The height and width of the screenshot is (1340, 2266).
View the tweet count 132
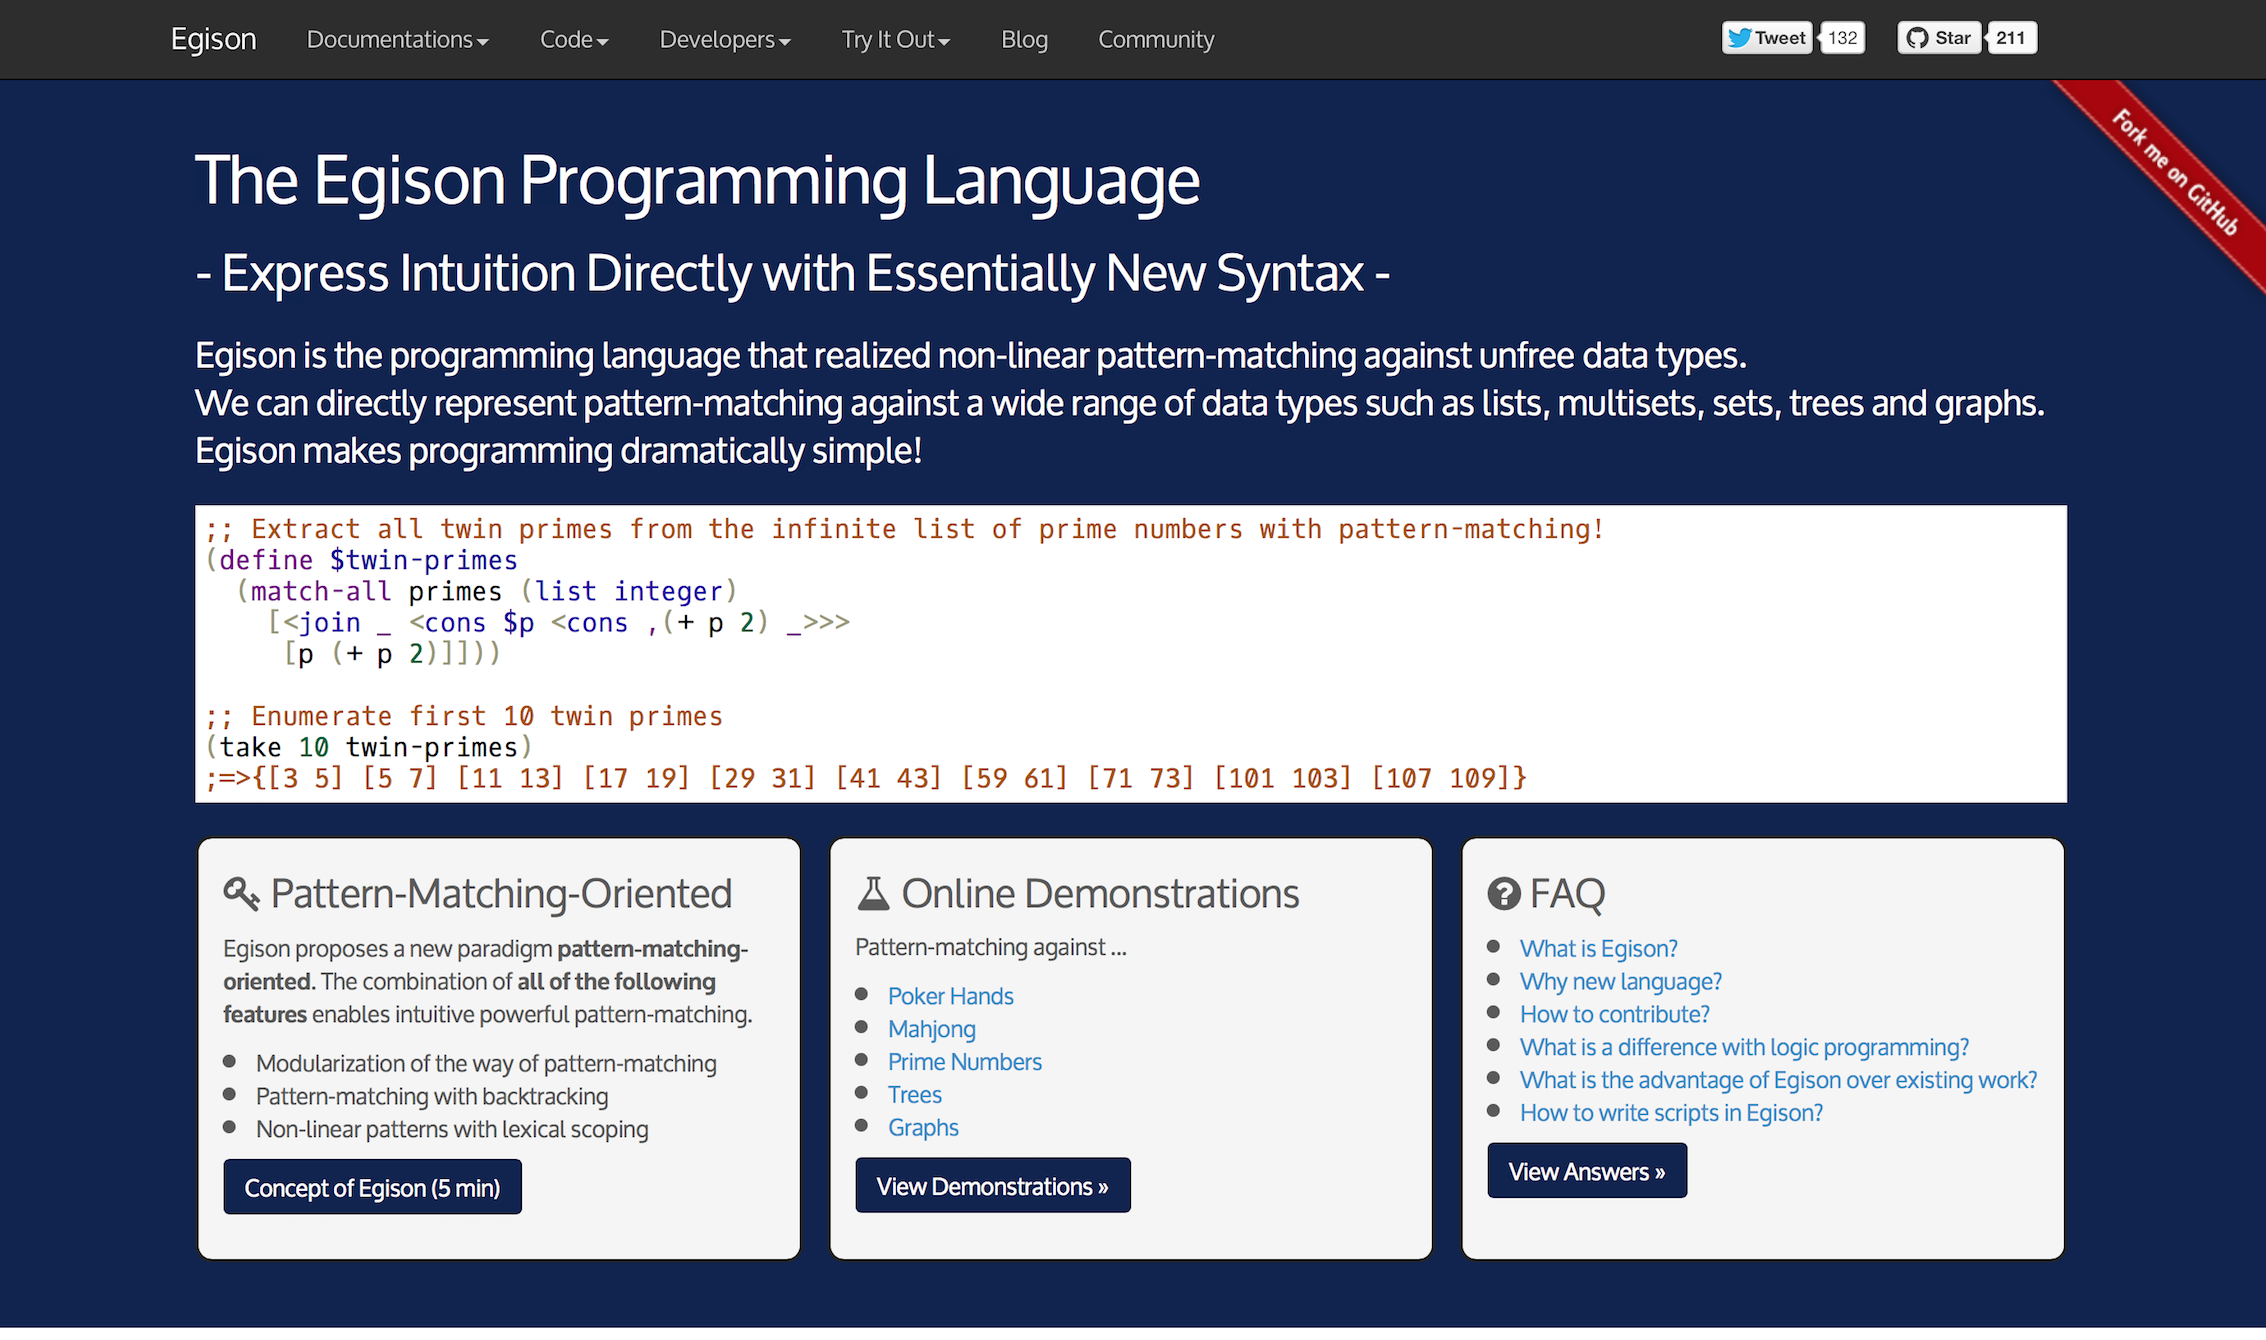[1842, 38]
